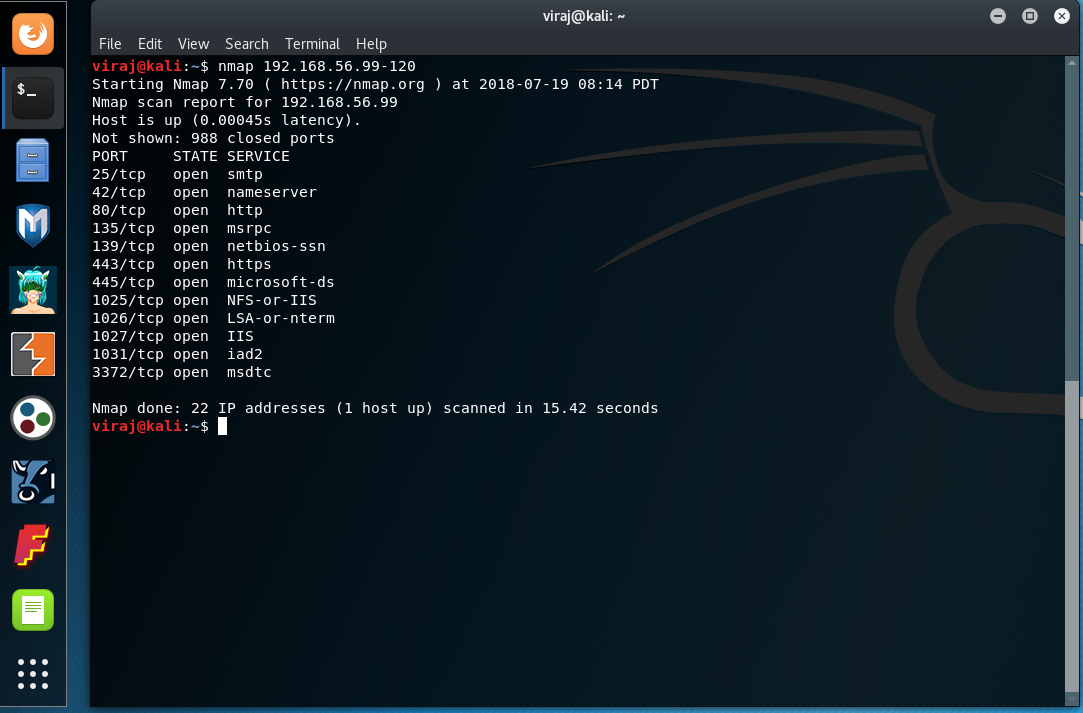
Task: Click the '139/tcp open netbios-ssn' line
Action: (x=209, y=246)
